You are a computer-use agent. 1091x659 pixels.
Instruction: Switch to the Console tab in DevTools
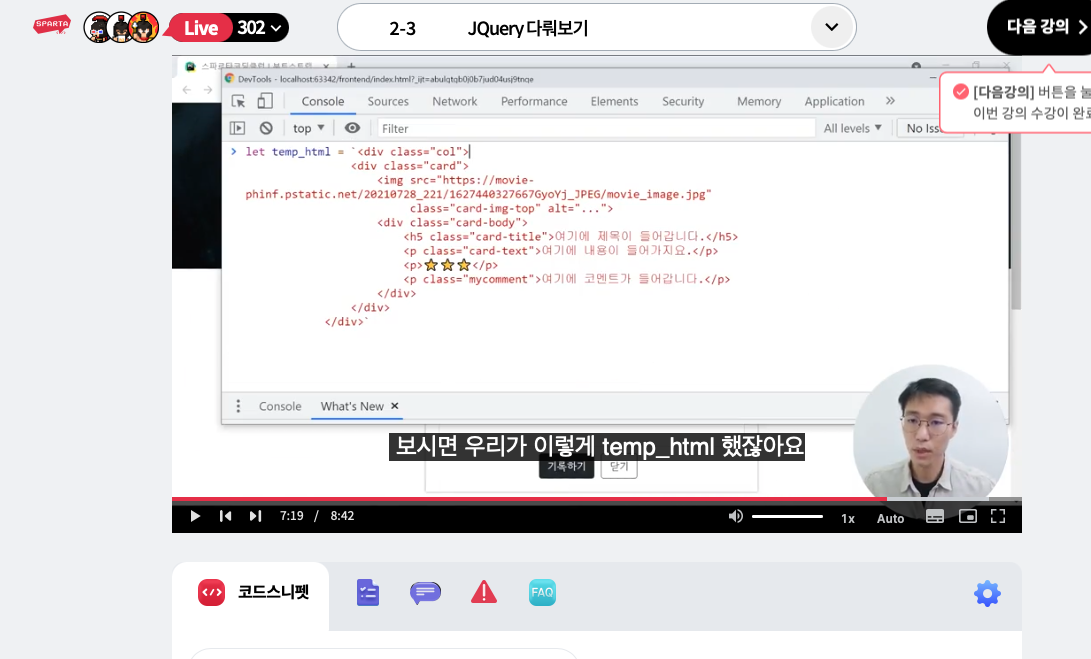point(323,101)
